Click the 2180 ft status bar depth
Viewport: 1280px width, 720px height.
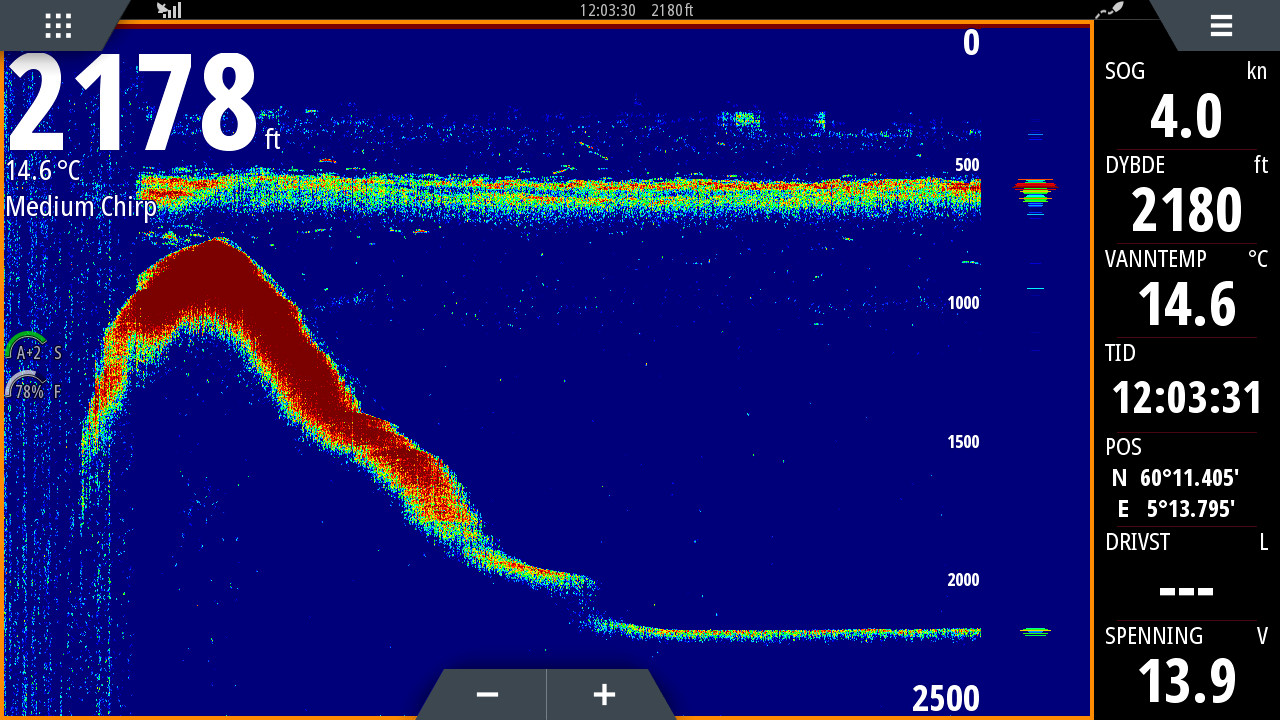(x=672, y=10)
